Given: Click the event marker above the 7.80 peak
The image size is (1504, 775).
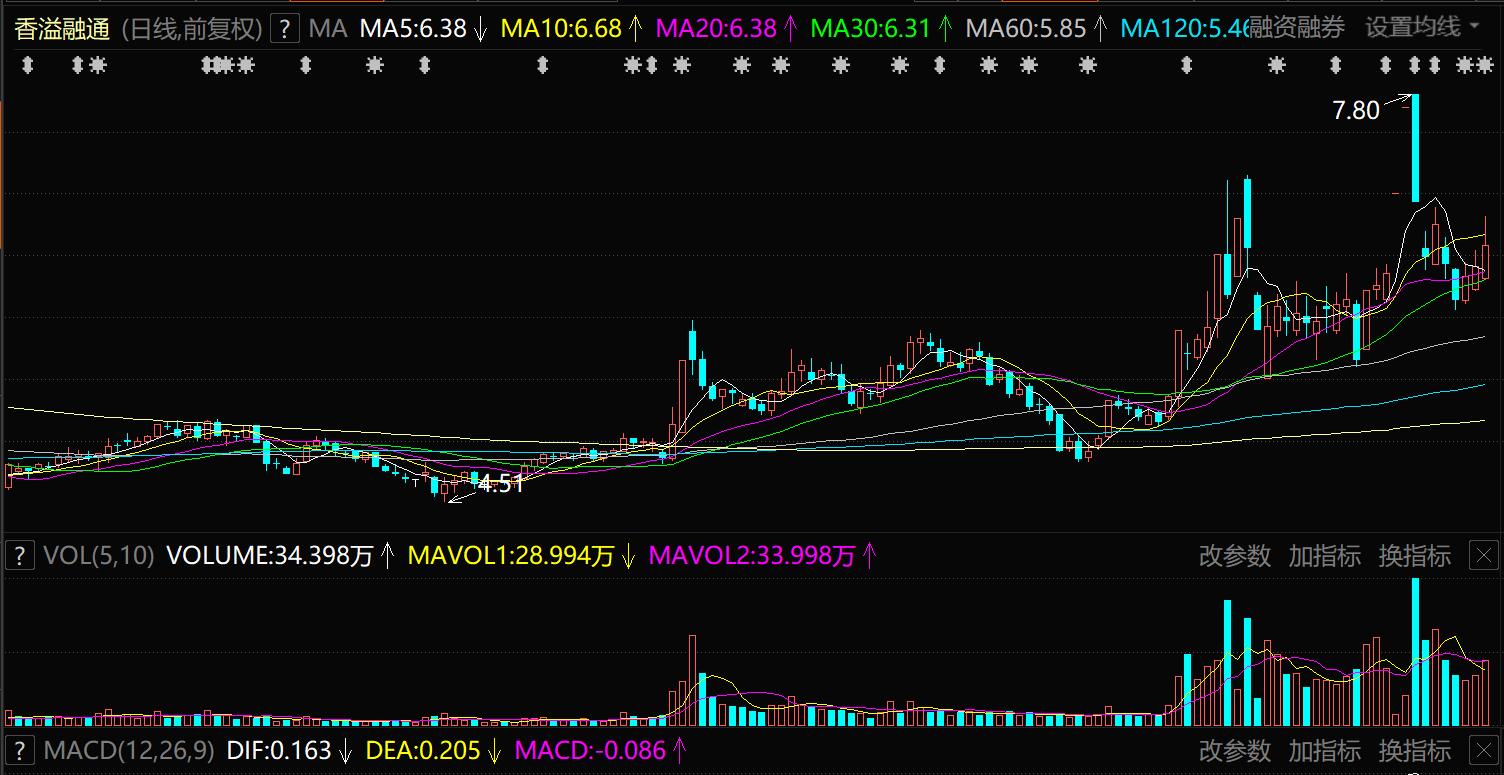Looking at the screenshot, I should (x=1414, y=66).
